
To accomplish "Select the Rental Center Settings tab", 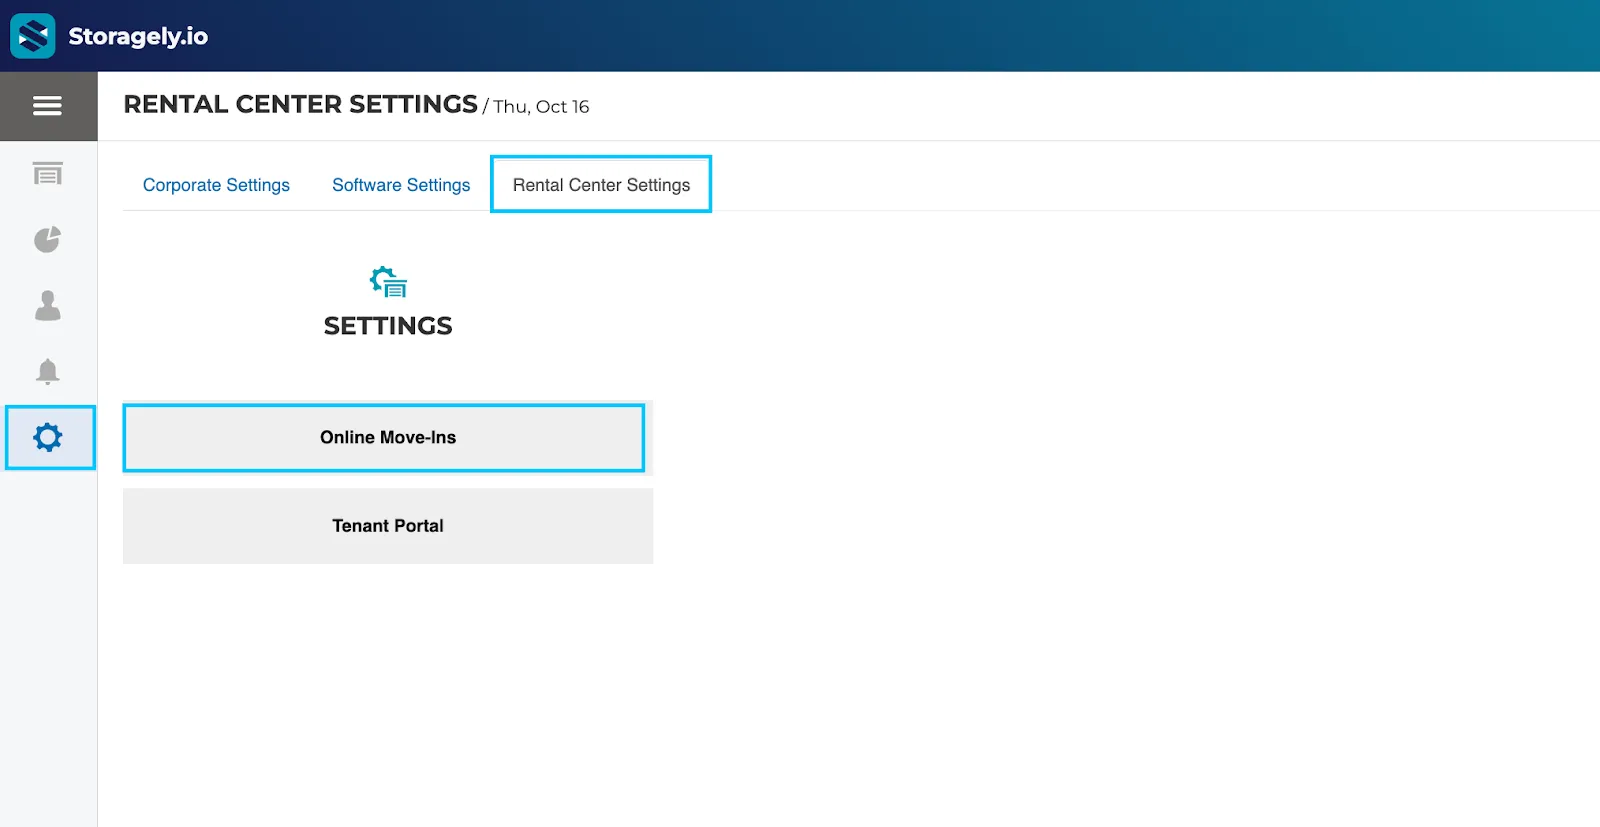I will 601,185.
